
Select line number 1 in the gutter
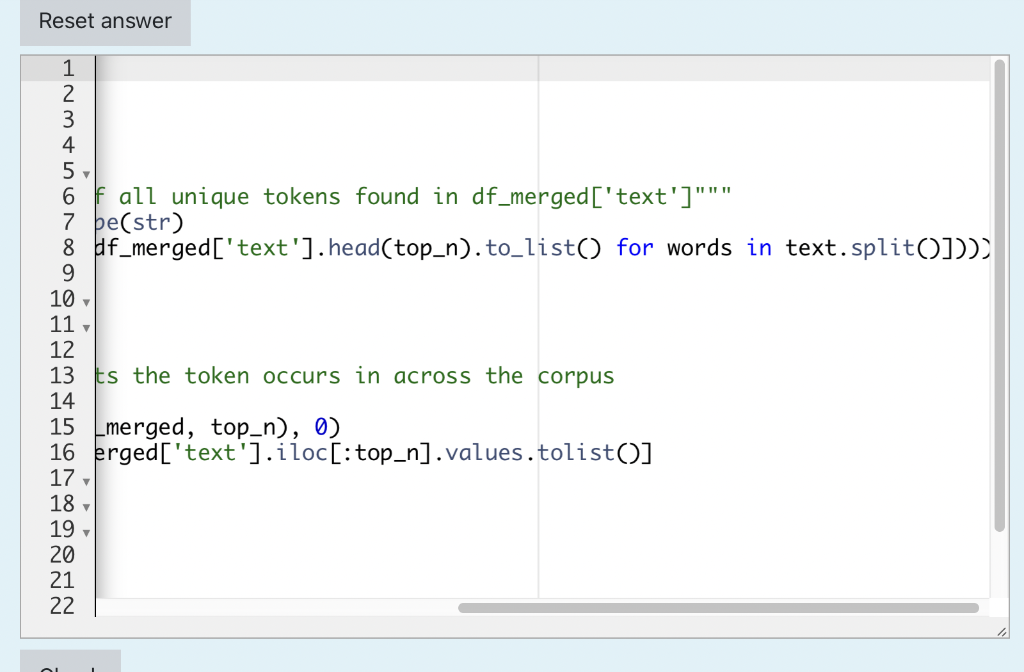pyautogui.click(x=69, y=69)
